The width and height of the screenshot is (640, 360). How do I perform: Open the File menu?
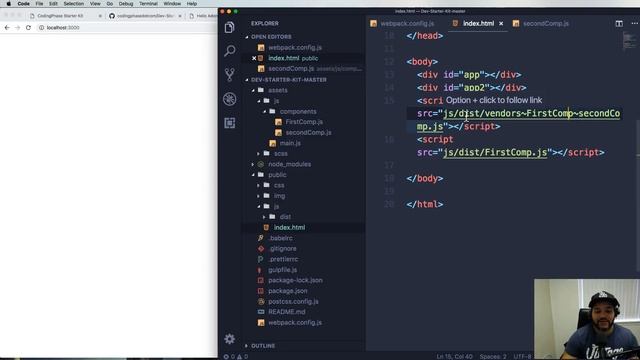click(x=39, y=4)
